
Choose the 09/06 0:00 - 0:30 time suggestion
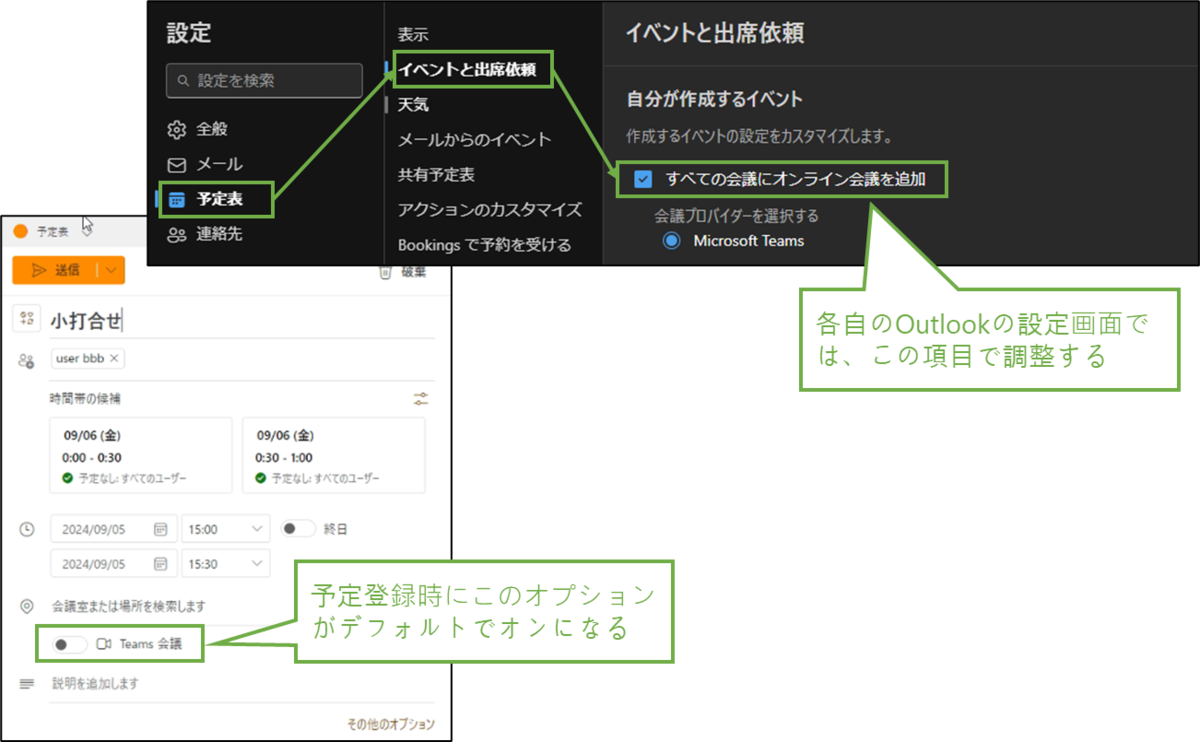pos(141,455)
